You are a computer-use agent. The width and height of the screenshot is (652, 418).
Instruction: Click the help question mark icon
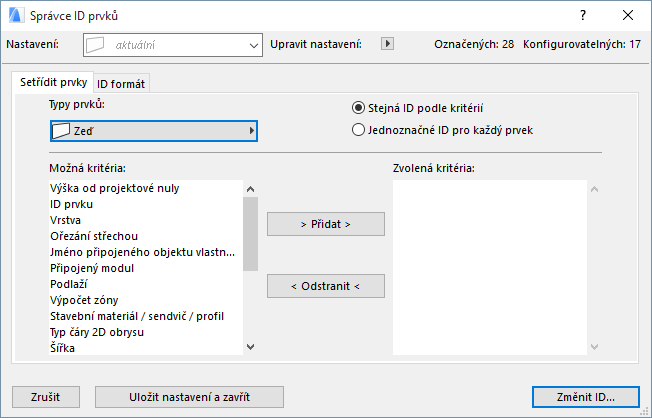(583, 16)
